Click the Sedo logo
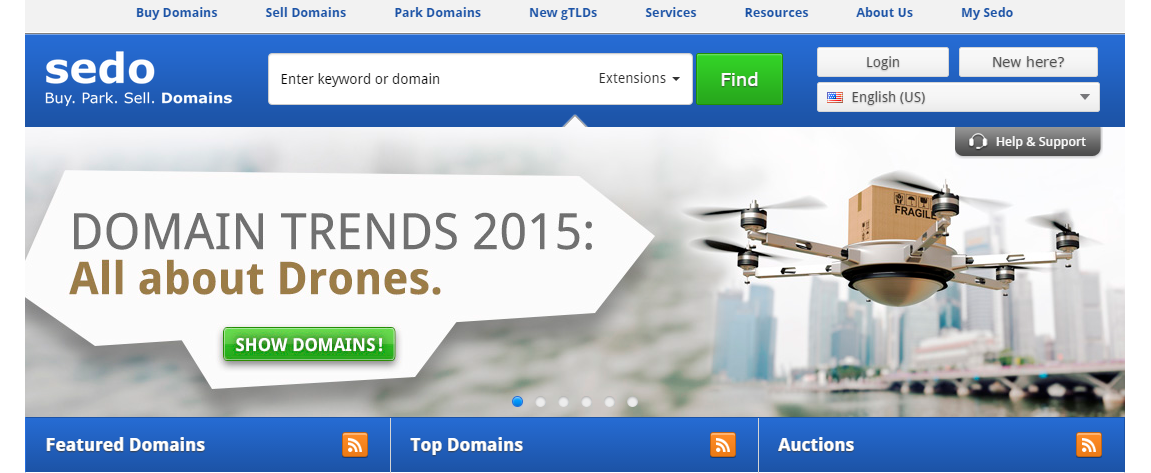 click(x=138, y=79)
